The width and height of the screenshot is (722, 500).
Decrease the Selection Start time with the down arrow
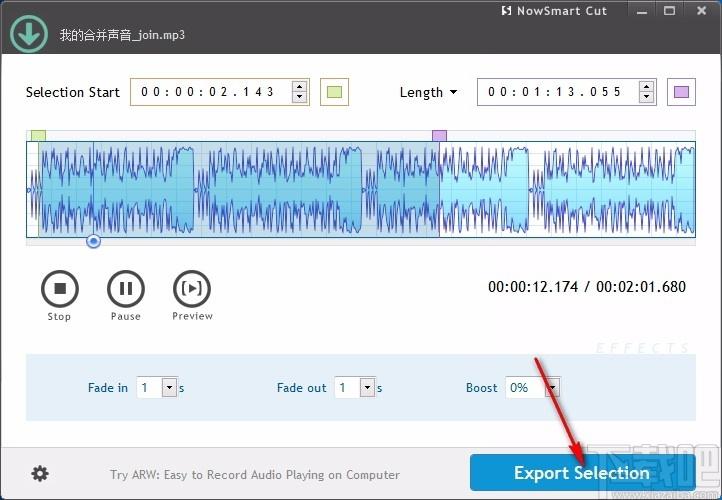click(299, 97)
